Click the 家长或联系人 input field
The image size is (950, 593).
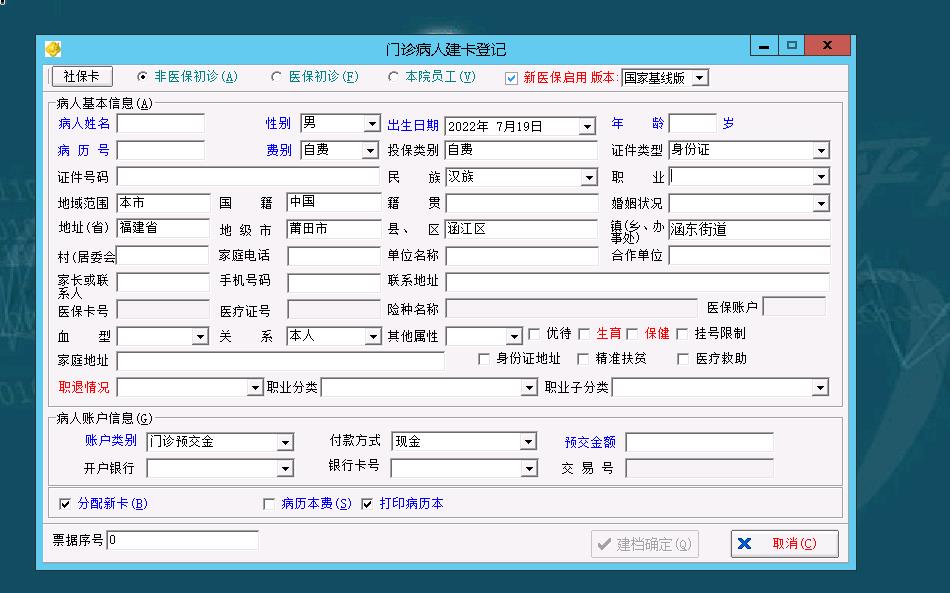tap(163, 283)
